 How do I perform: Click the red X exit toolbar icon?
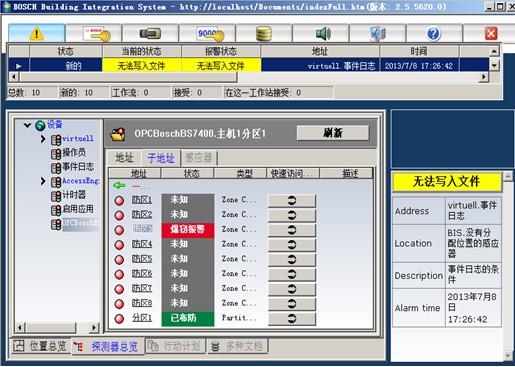[x=491, y=34]
